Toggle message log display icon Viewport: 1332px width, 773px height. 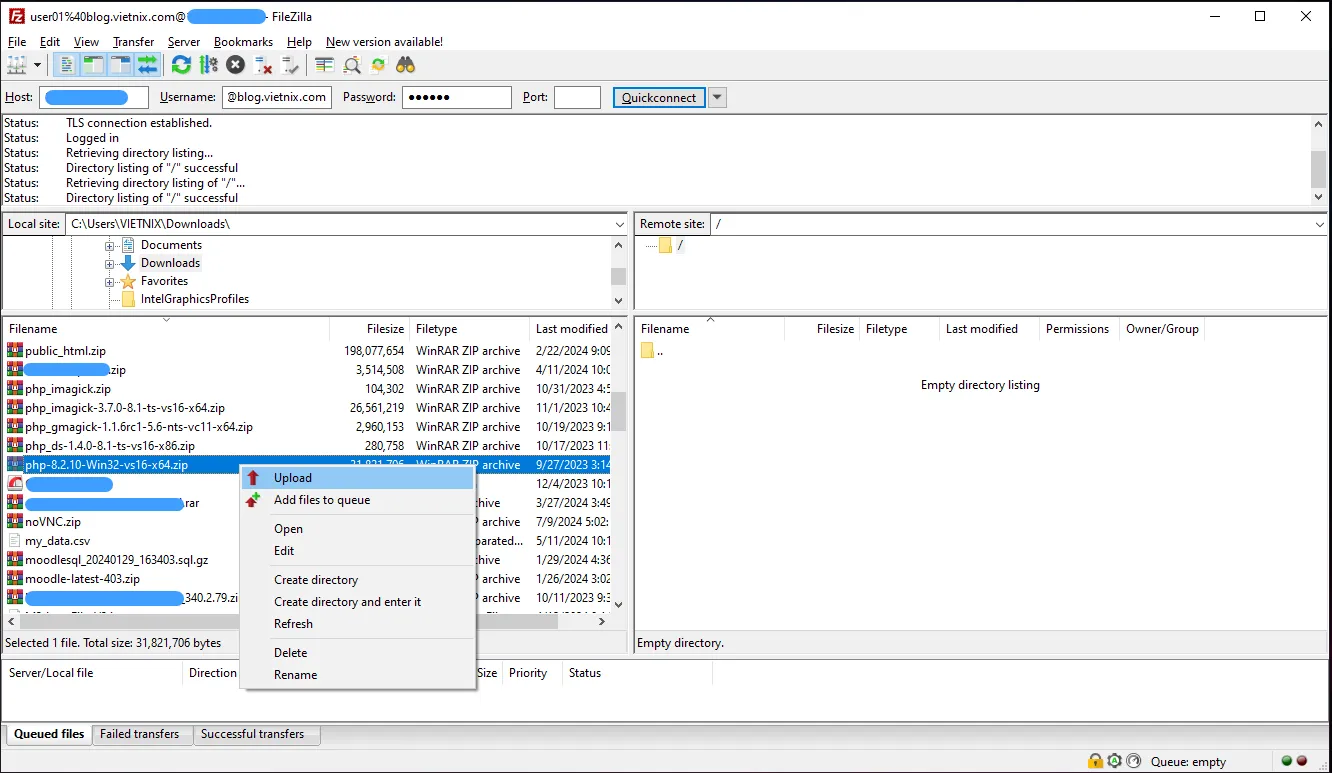(67, 65)
